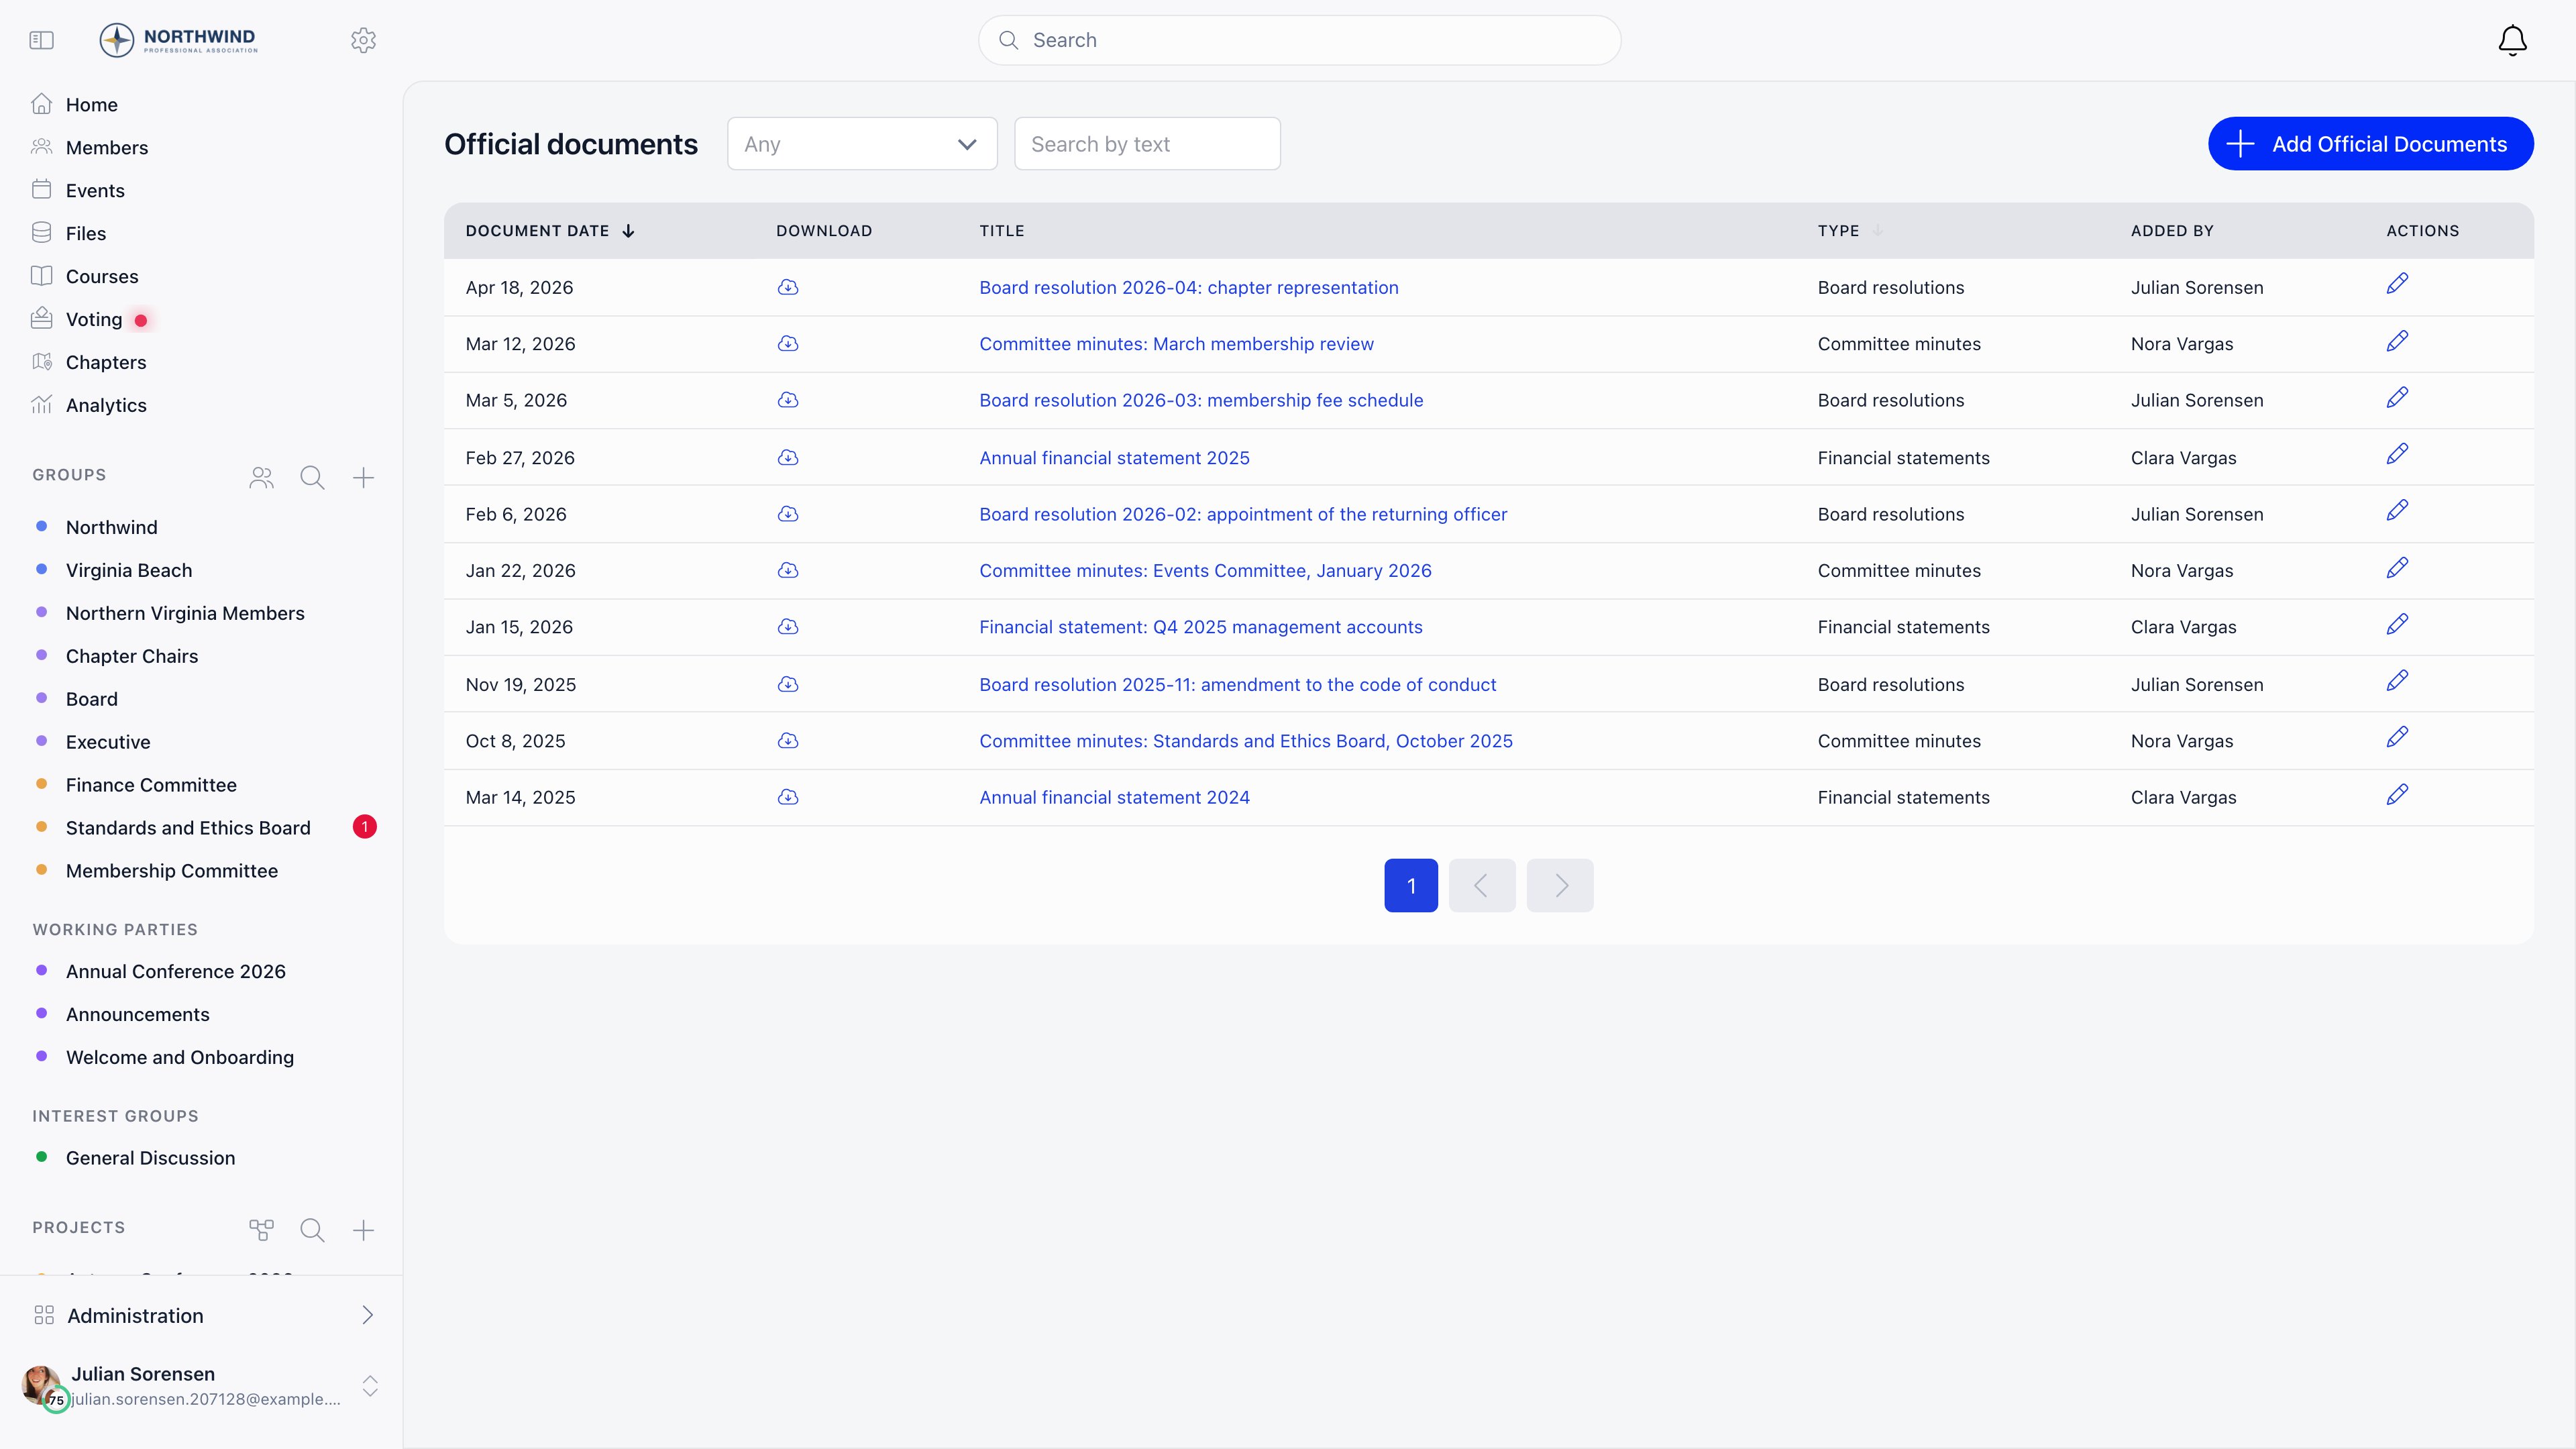Screen dimensions: 2576x1449
Task: Open Voting section
Action: (x=94, y=320)
